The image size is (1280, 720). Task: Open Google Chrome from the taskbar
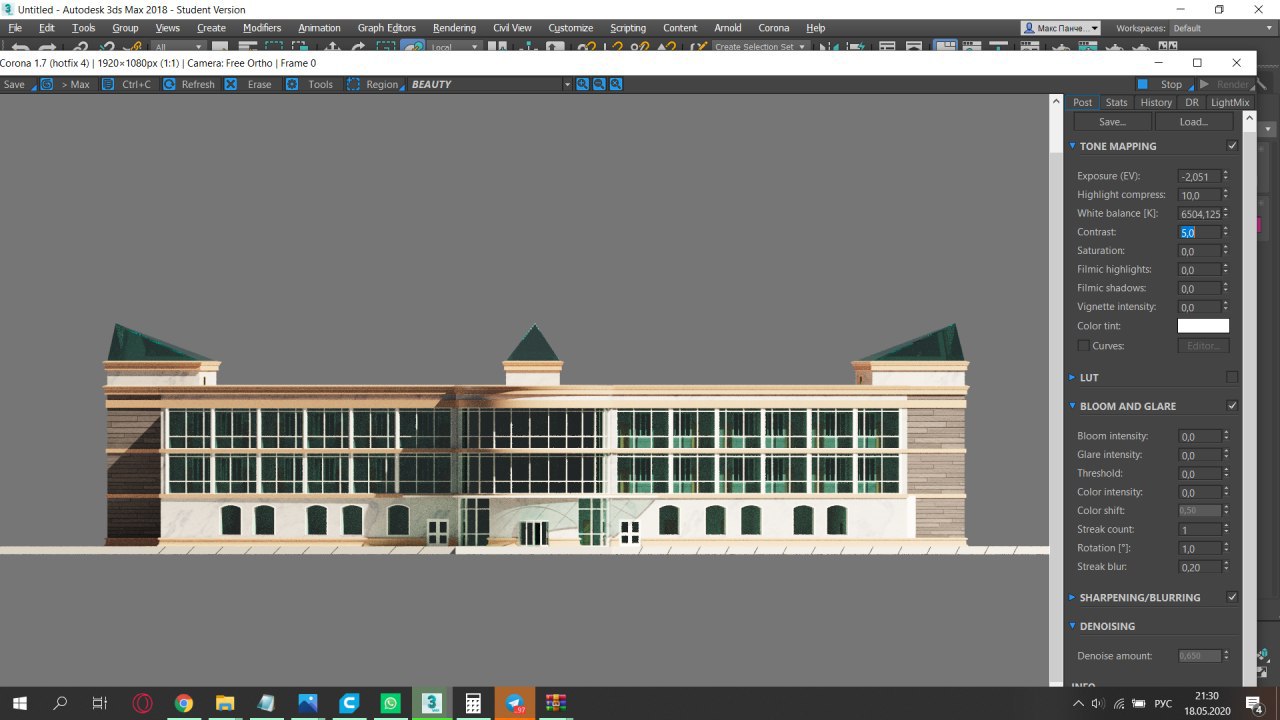[183, 703]
